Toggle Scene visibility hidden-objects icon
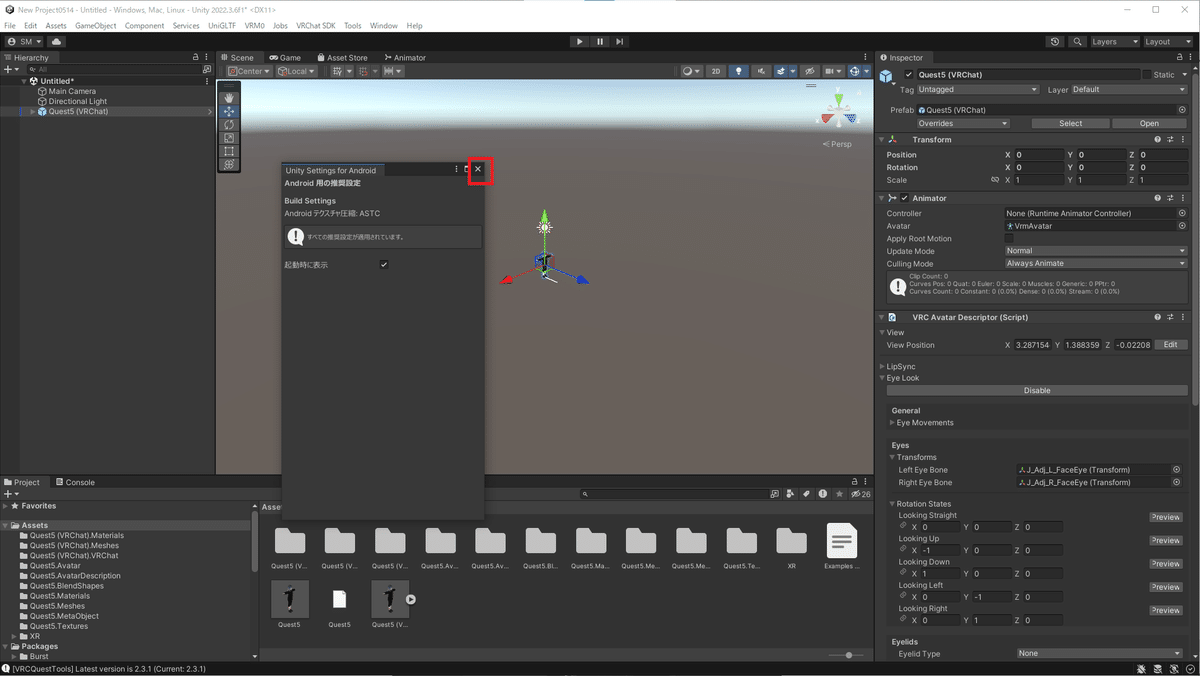Image resolution: width=1200 pixels, height=676 pixels. tap(809, 71)
